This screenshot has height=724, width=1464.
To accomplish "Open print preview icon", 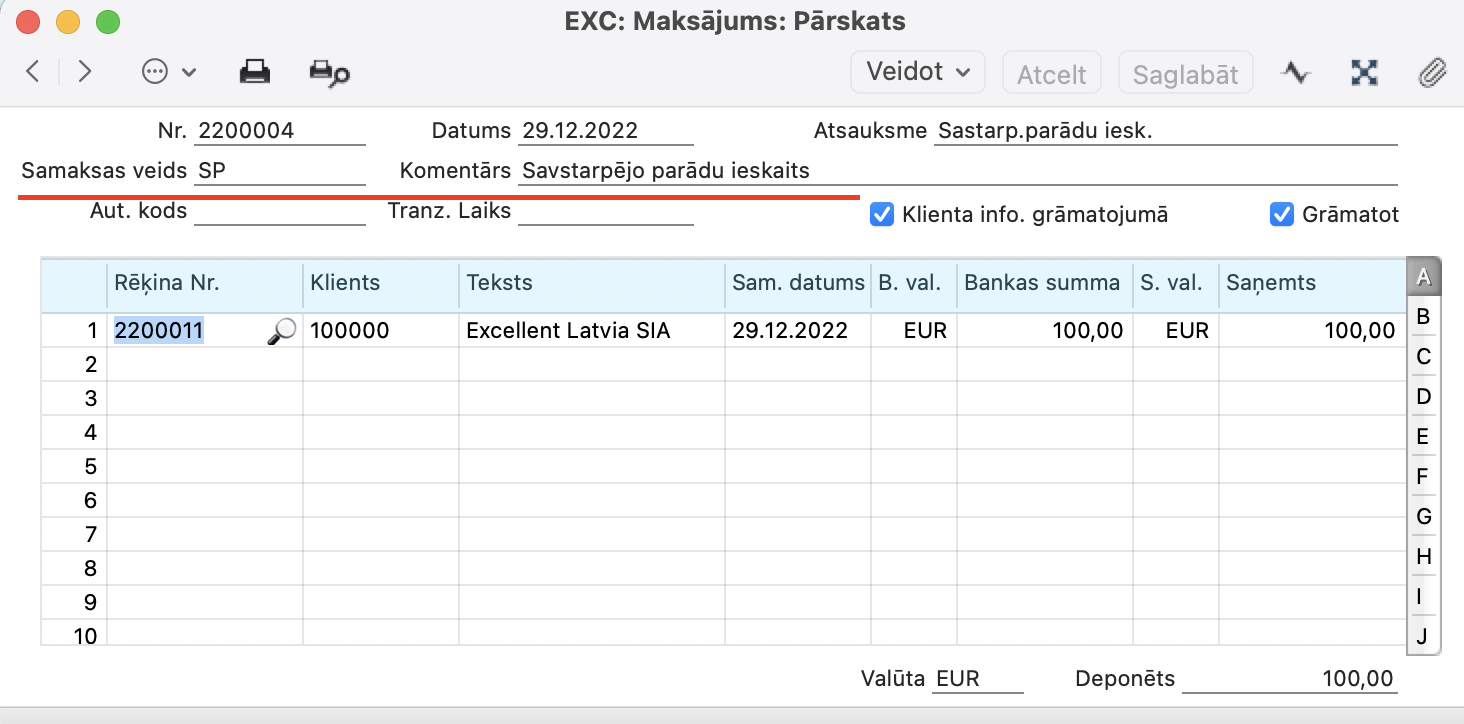I will [x=329, y=73].
